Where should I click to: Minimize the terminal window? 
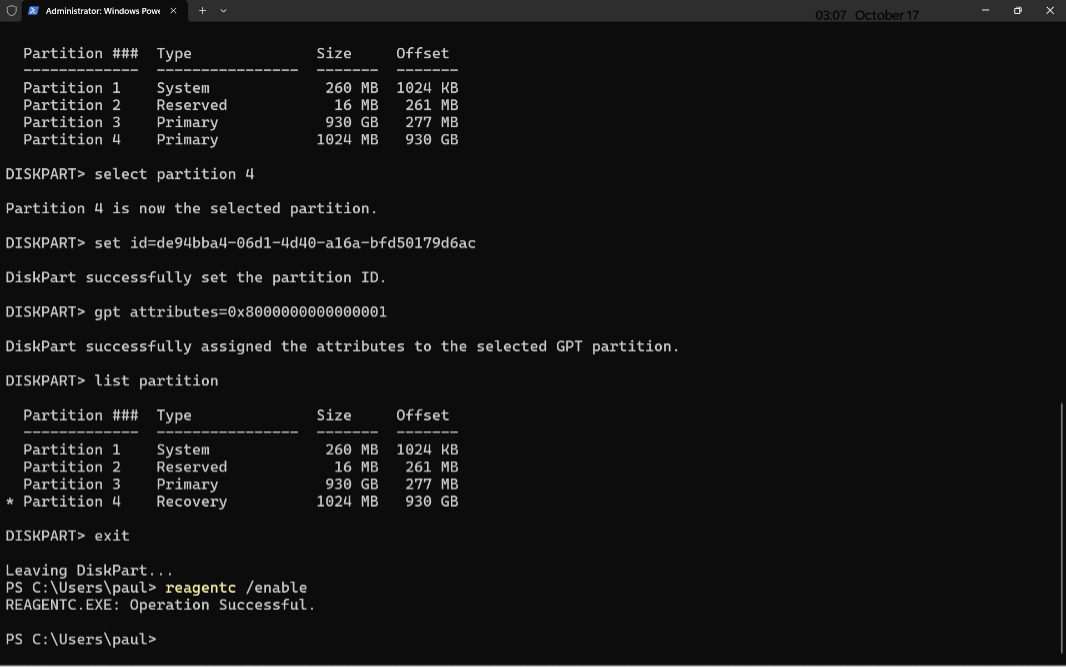pyautogui.click(x=985, y=11)
